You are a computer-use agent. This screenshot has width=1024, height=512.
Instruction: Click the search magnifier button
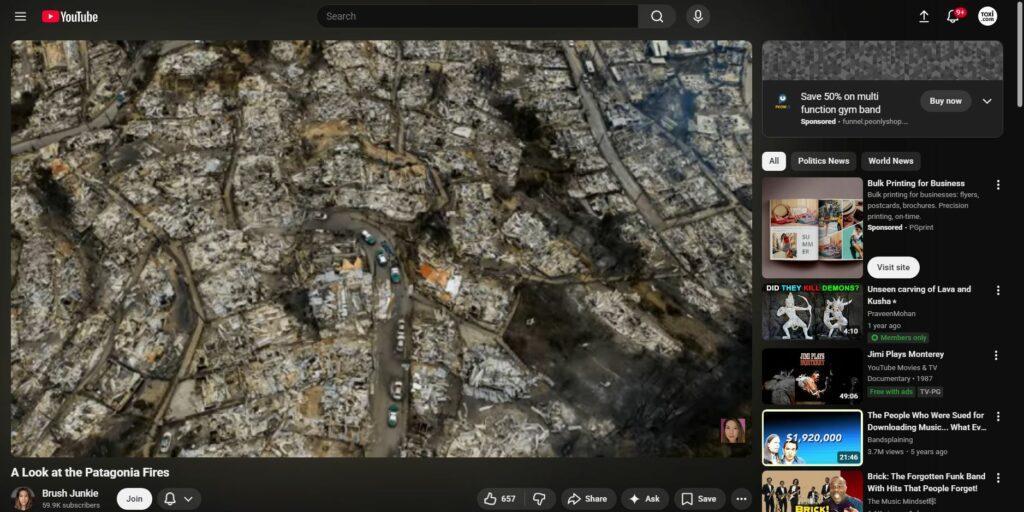(657, 16)
